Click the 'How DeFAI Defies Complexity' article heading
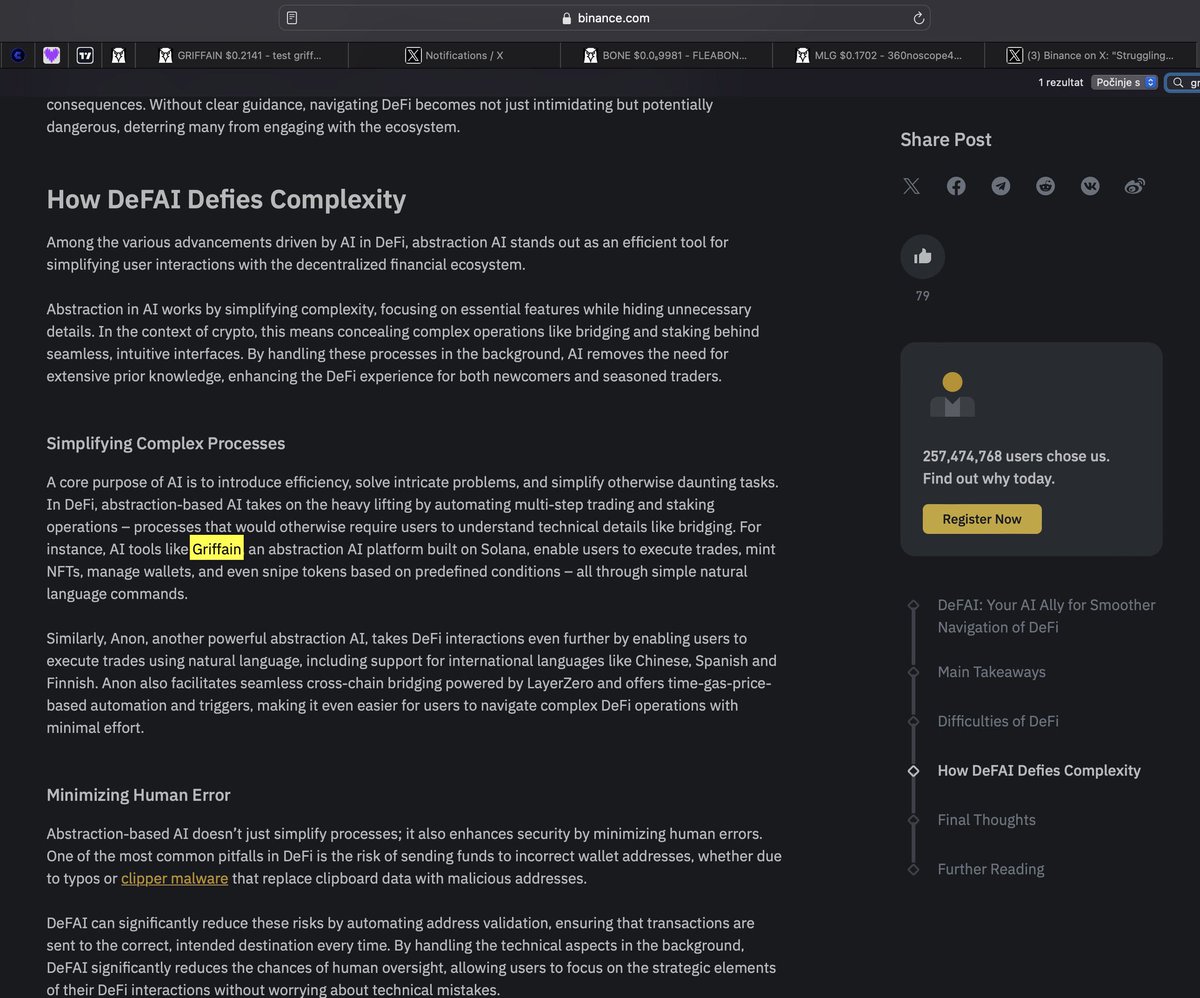This screenshot has height=998, width=1200. coord(226,200)
